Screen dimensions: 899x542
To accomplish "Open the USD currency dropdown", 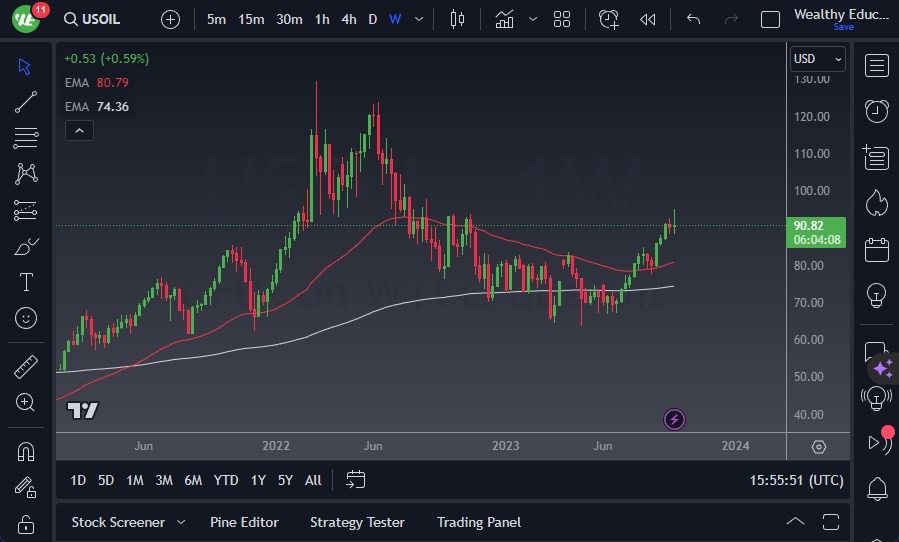I will [818, 59].
